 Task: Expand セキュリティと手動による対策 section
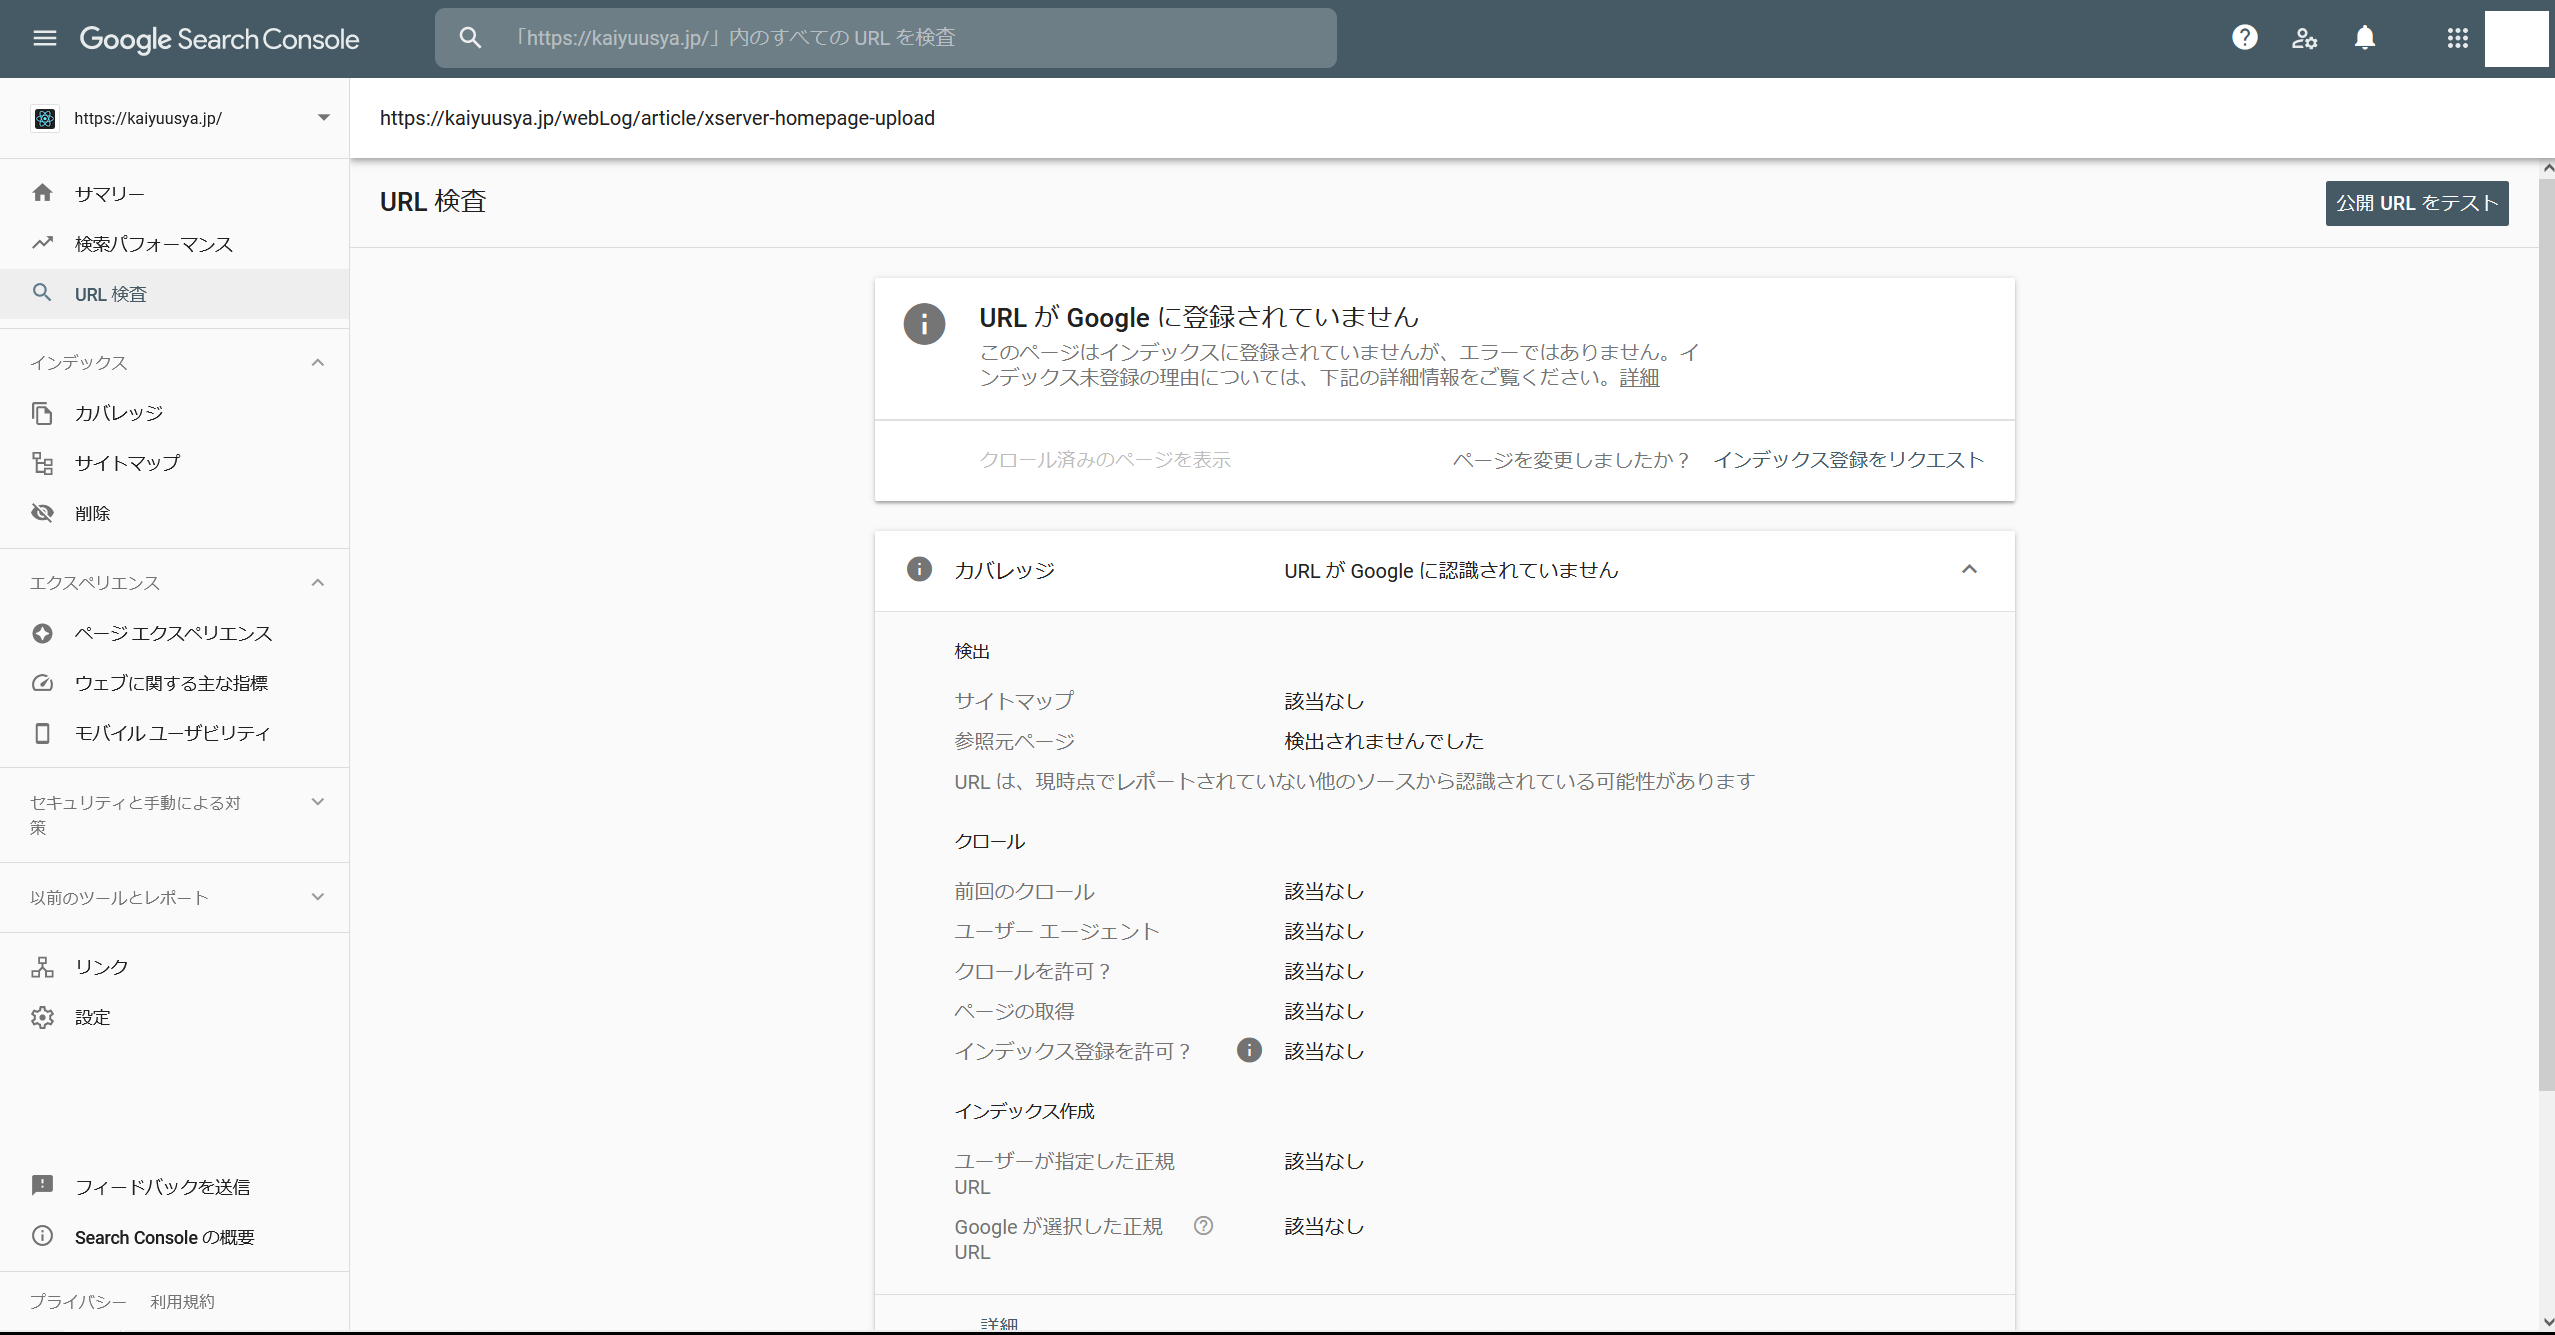point(318,802)
